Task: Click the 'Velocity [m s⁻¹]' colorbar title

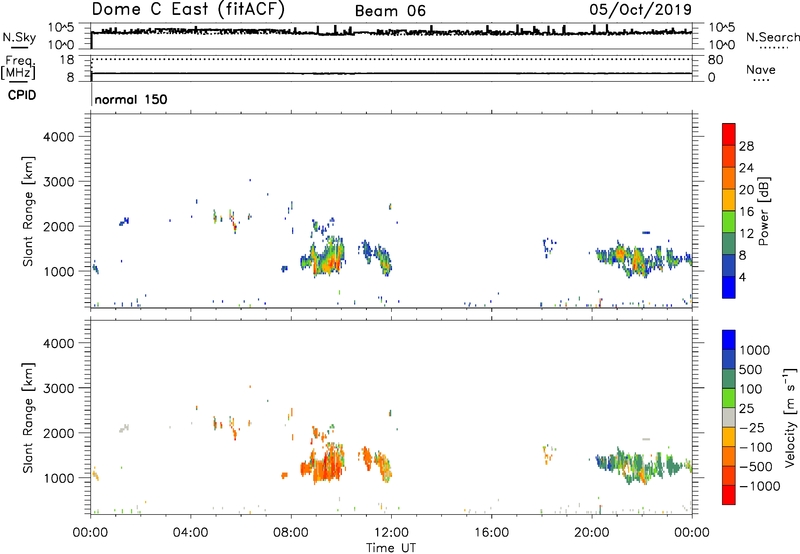Action: click(x=790, y=417)
